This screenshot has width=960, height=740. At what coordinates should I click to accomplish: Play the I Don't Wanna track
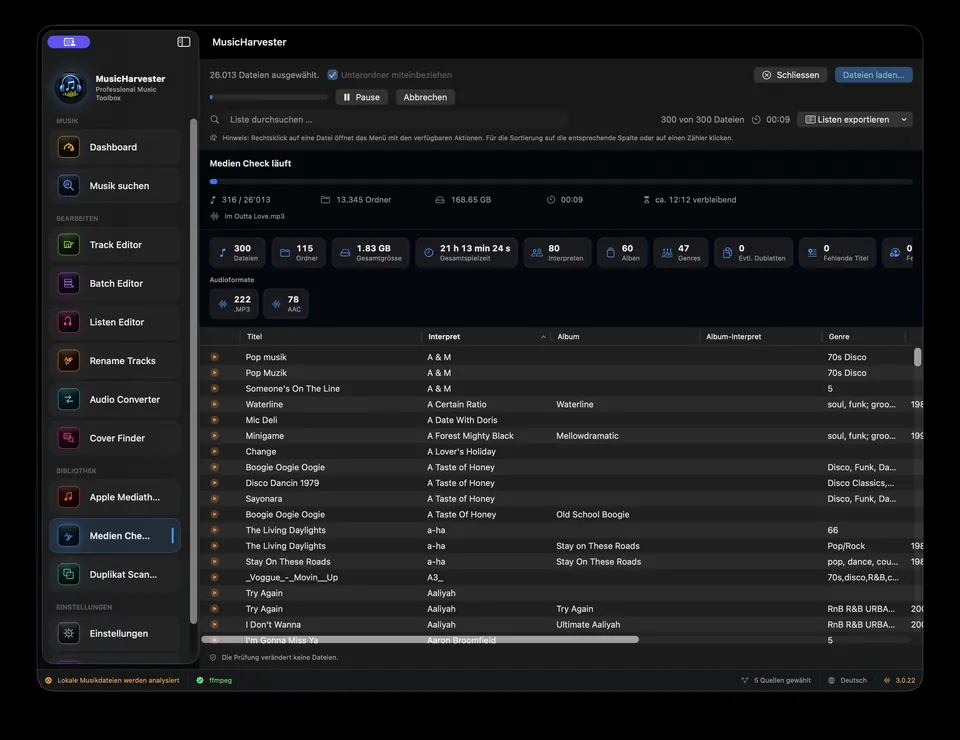click(214, 624)
